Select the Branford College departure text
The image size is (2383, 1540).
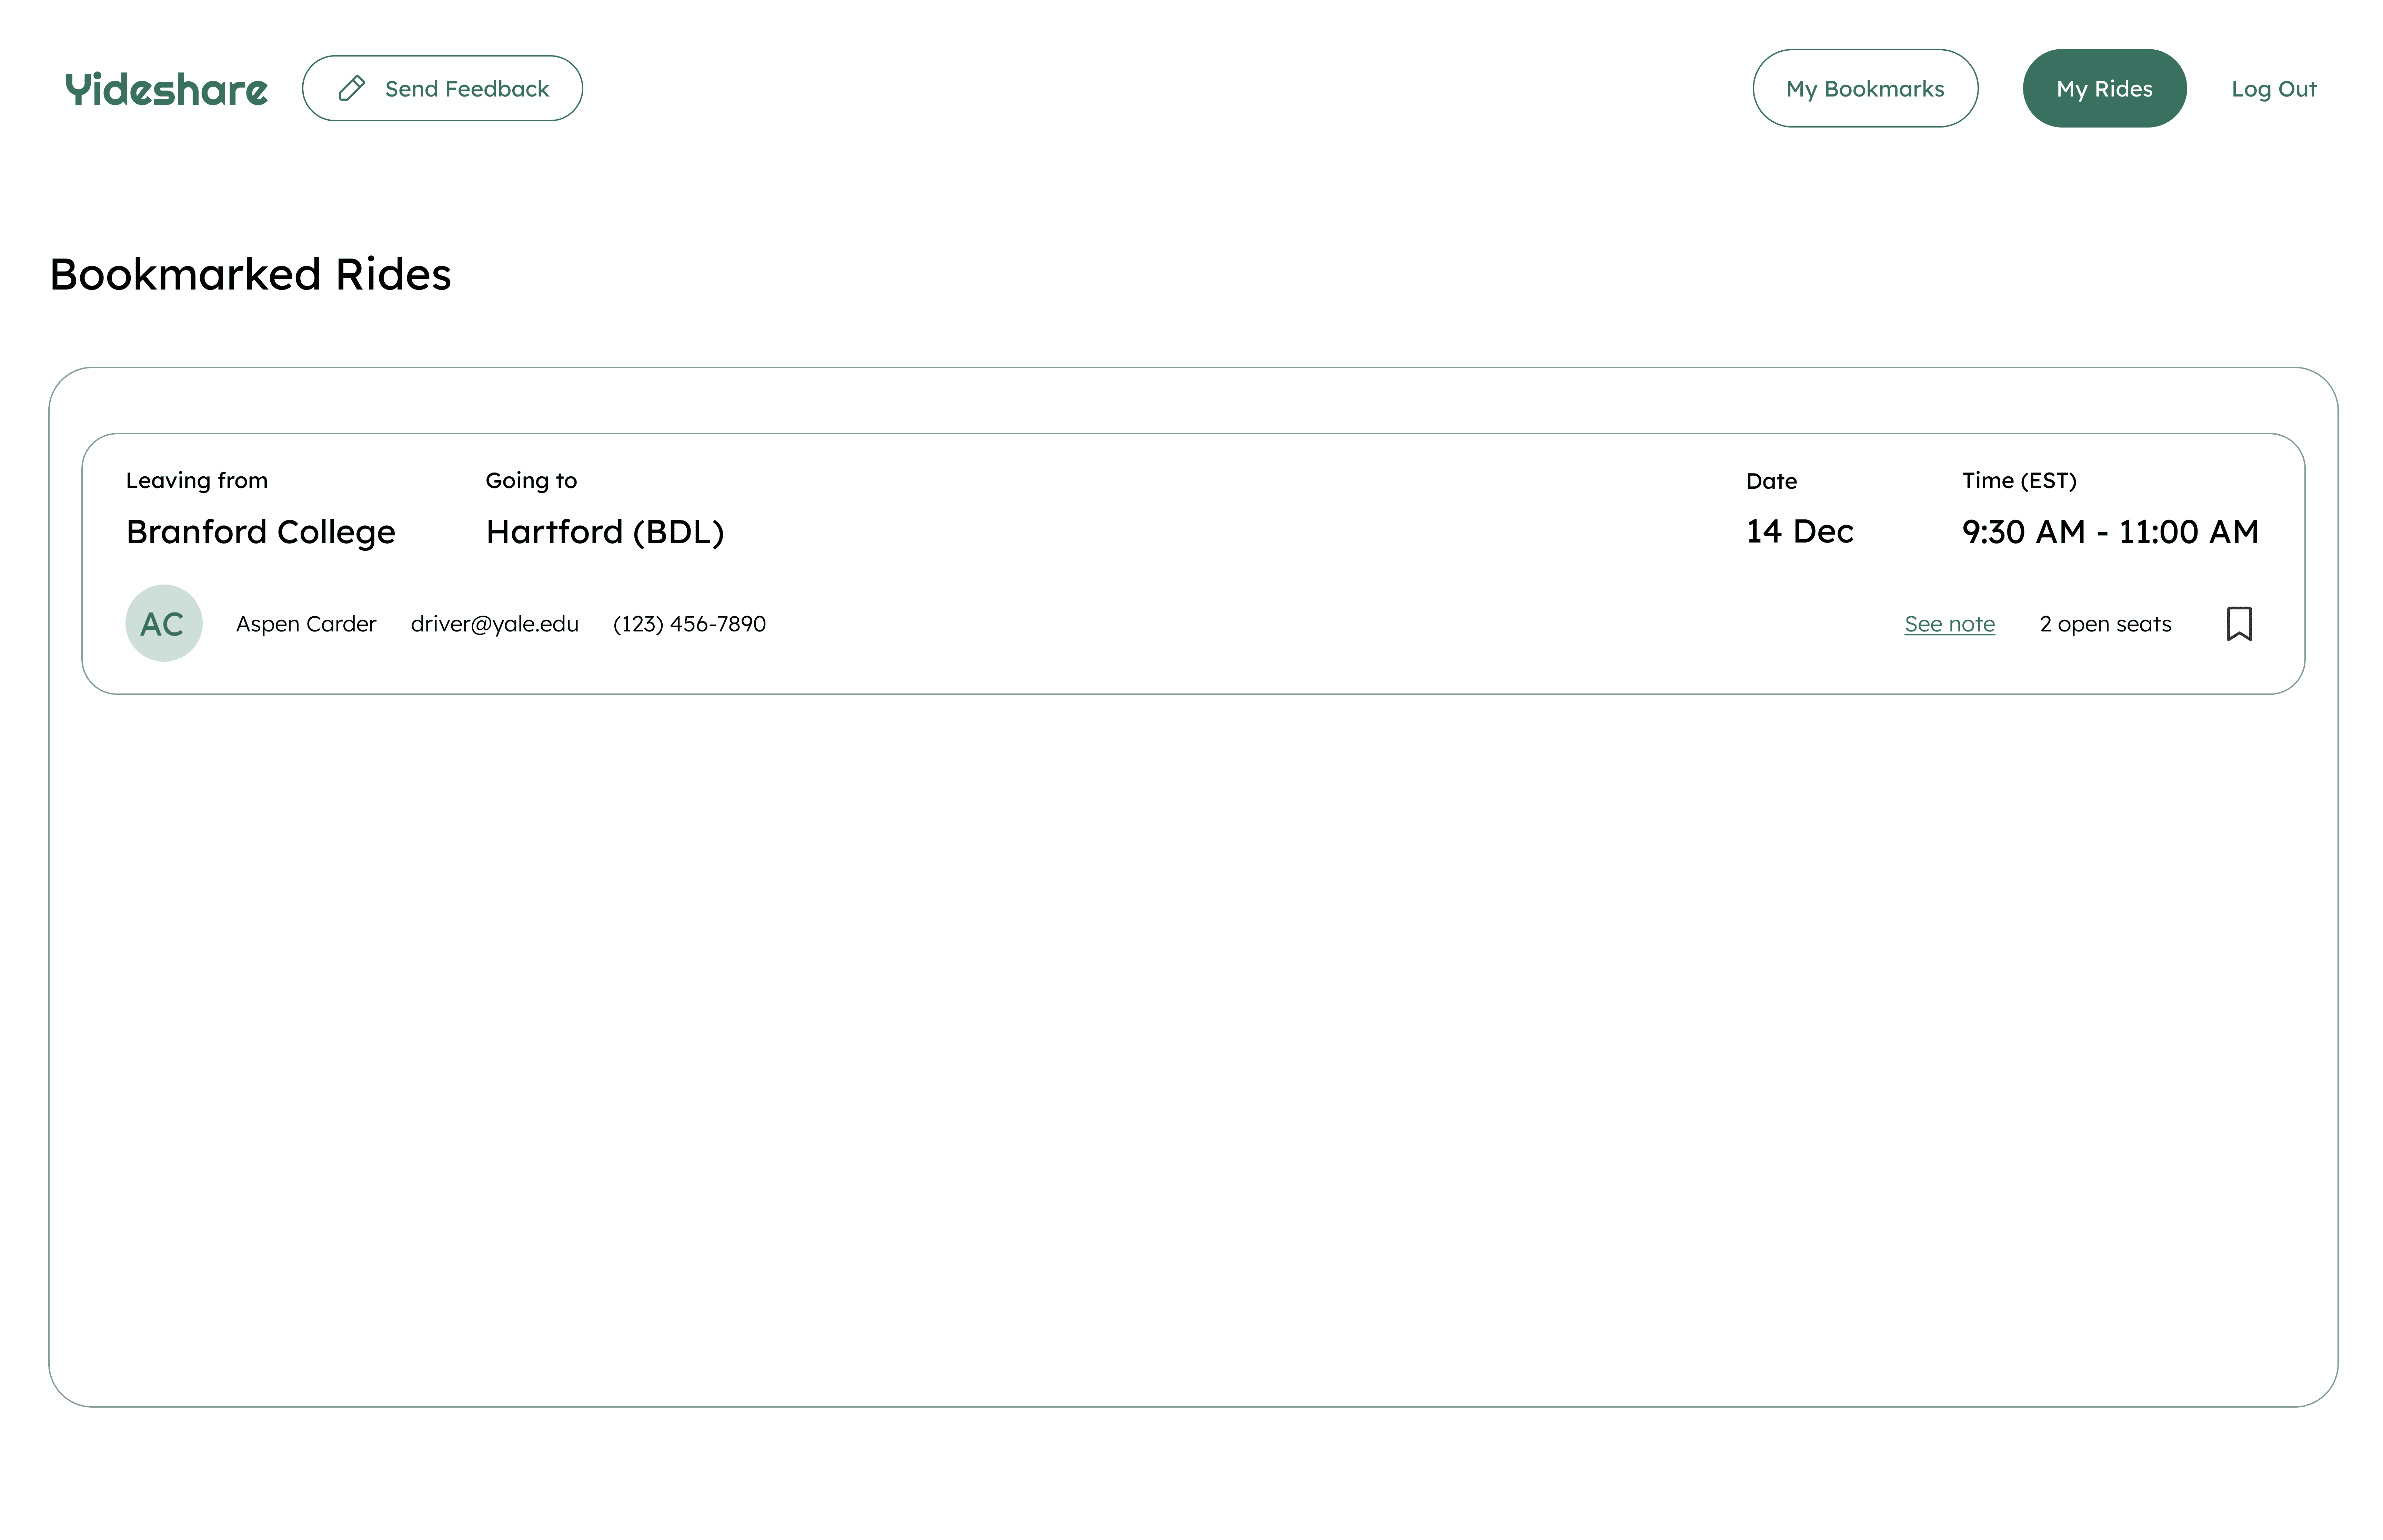click(x=260, y=532)
